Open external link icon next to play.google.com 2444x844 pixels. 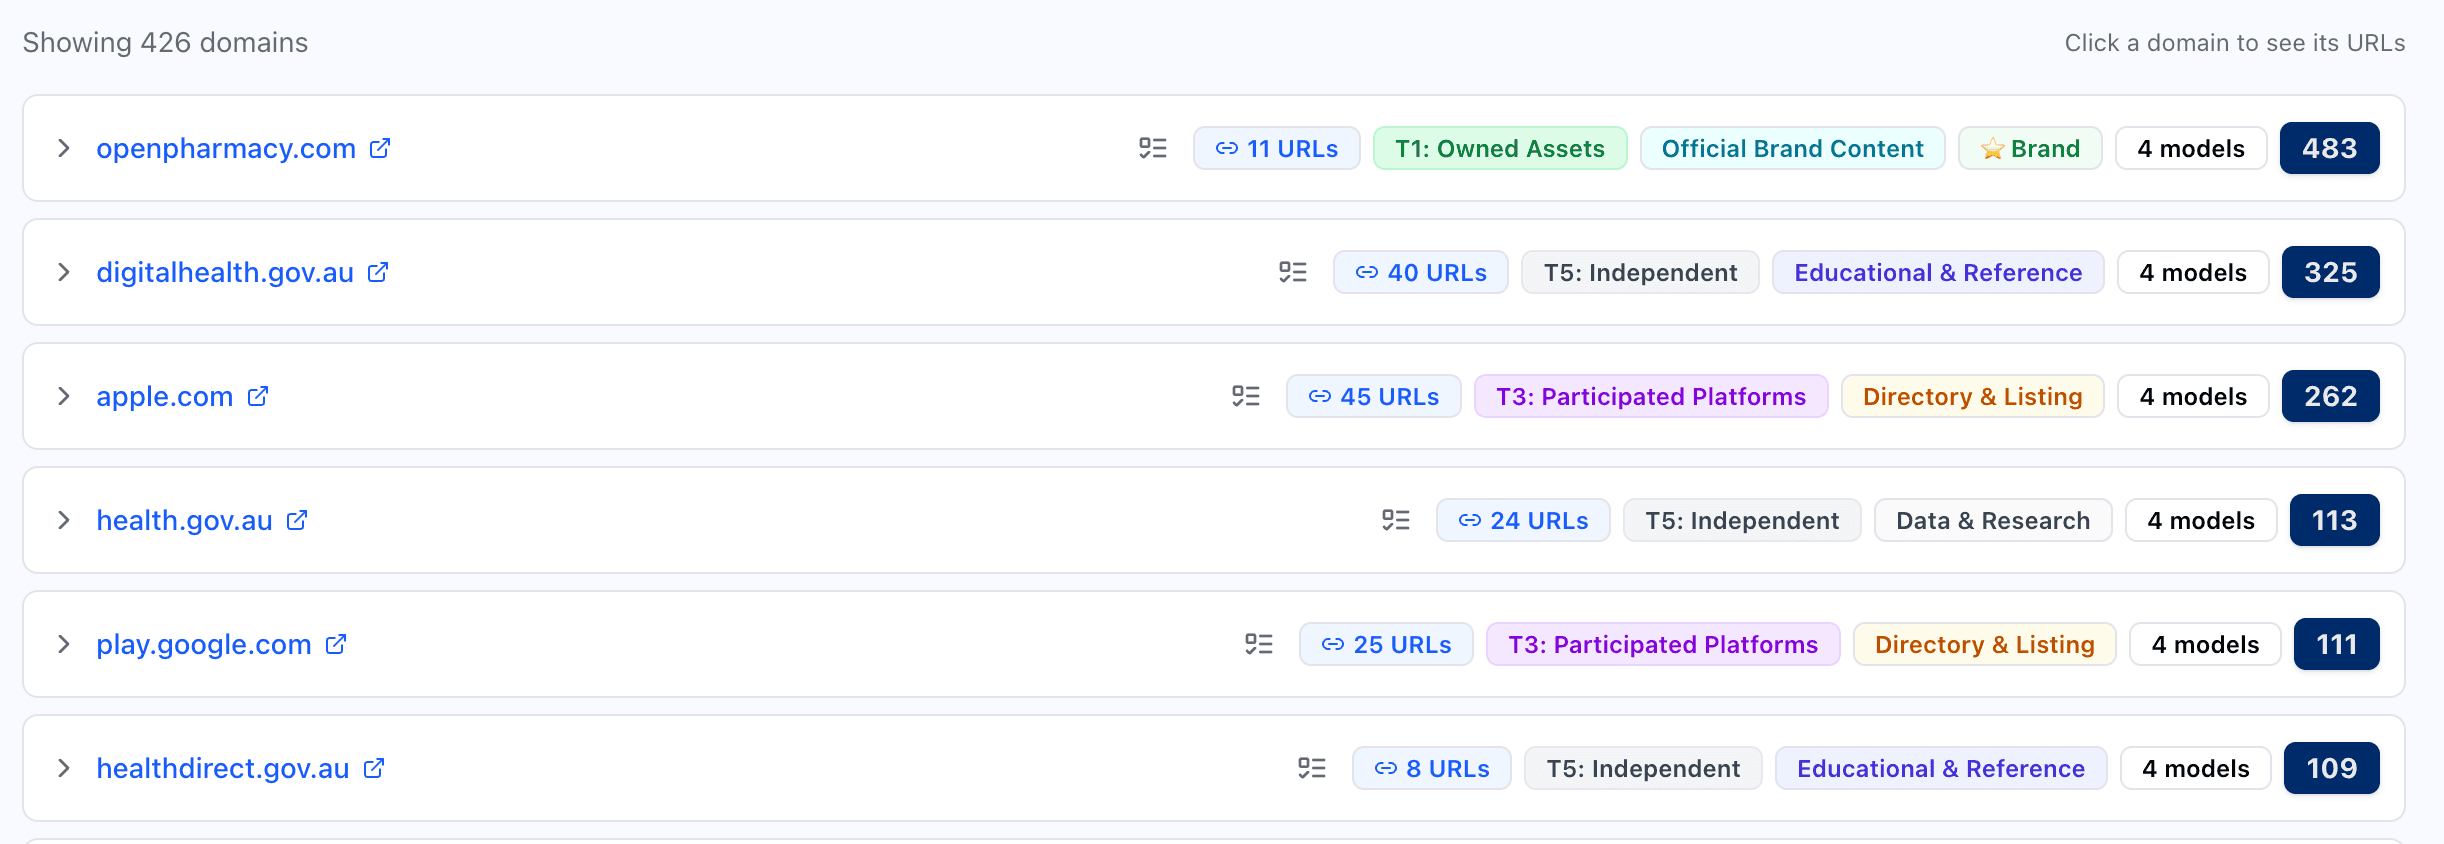[336, 644]
